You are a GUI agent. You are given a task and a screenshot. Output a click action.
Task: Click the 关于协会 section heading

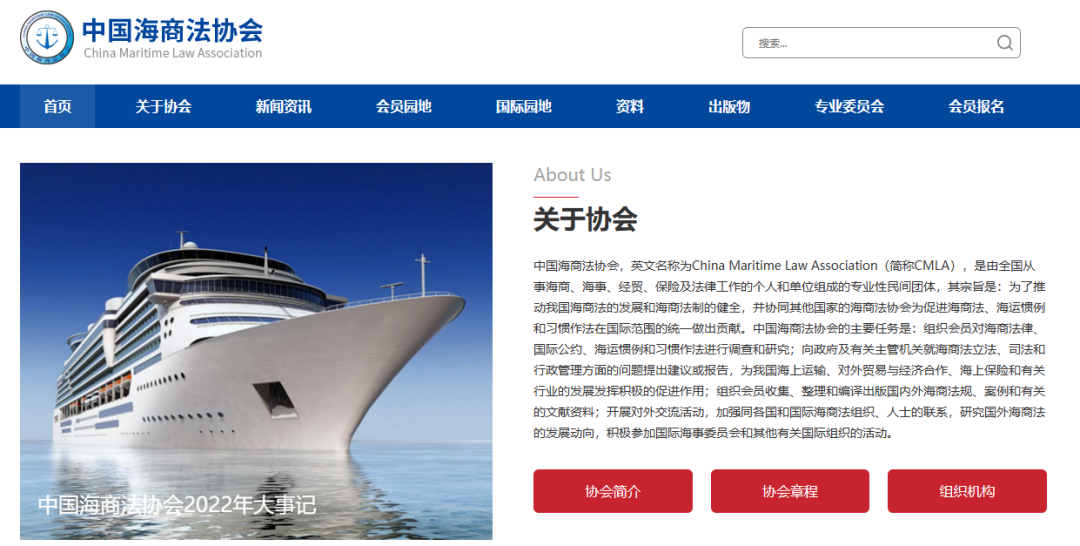tap(585, 220)
